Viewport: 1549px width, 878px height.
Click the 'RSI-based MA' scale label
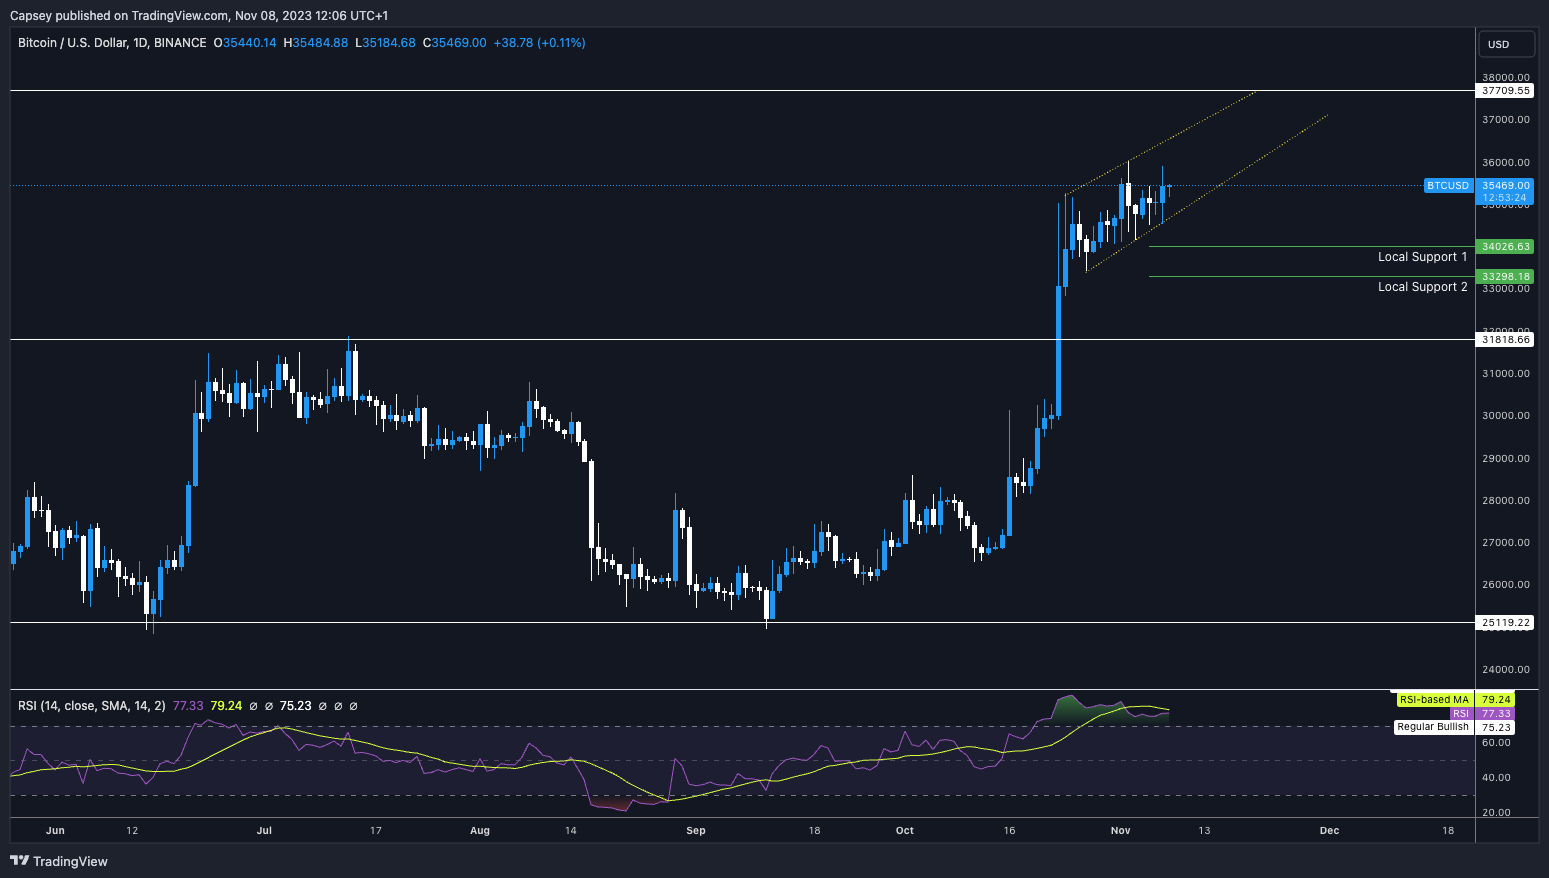click(1434, 699)
